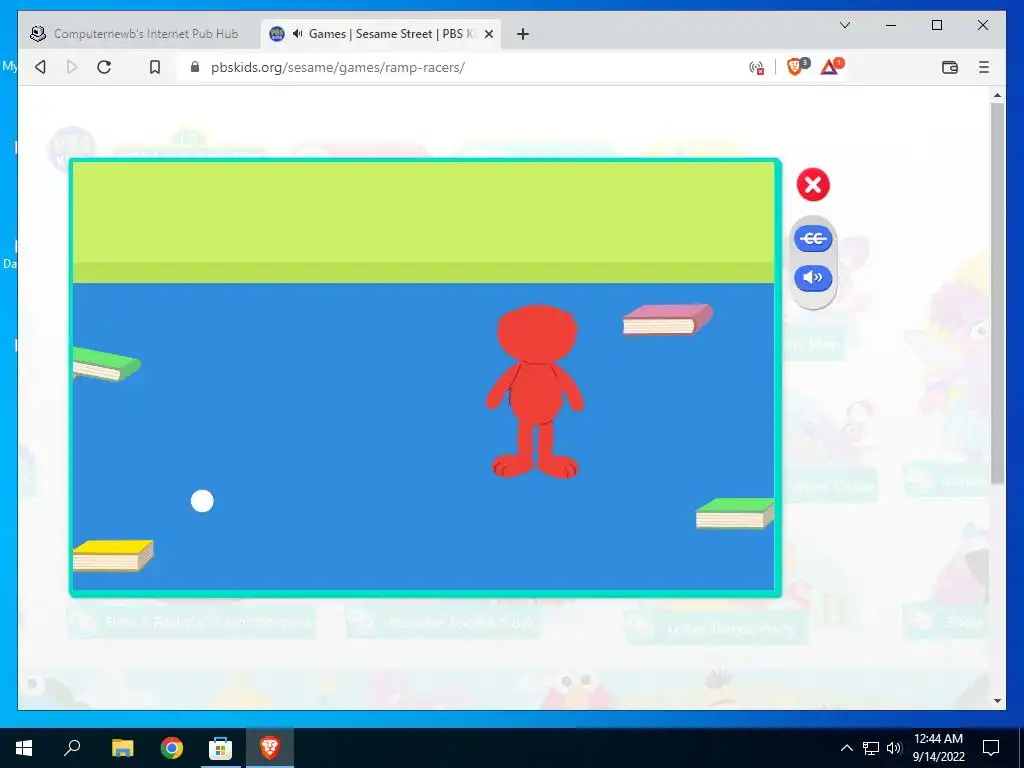Click the page scroll-up arrow

[997, 95]
